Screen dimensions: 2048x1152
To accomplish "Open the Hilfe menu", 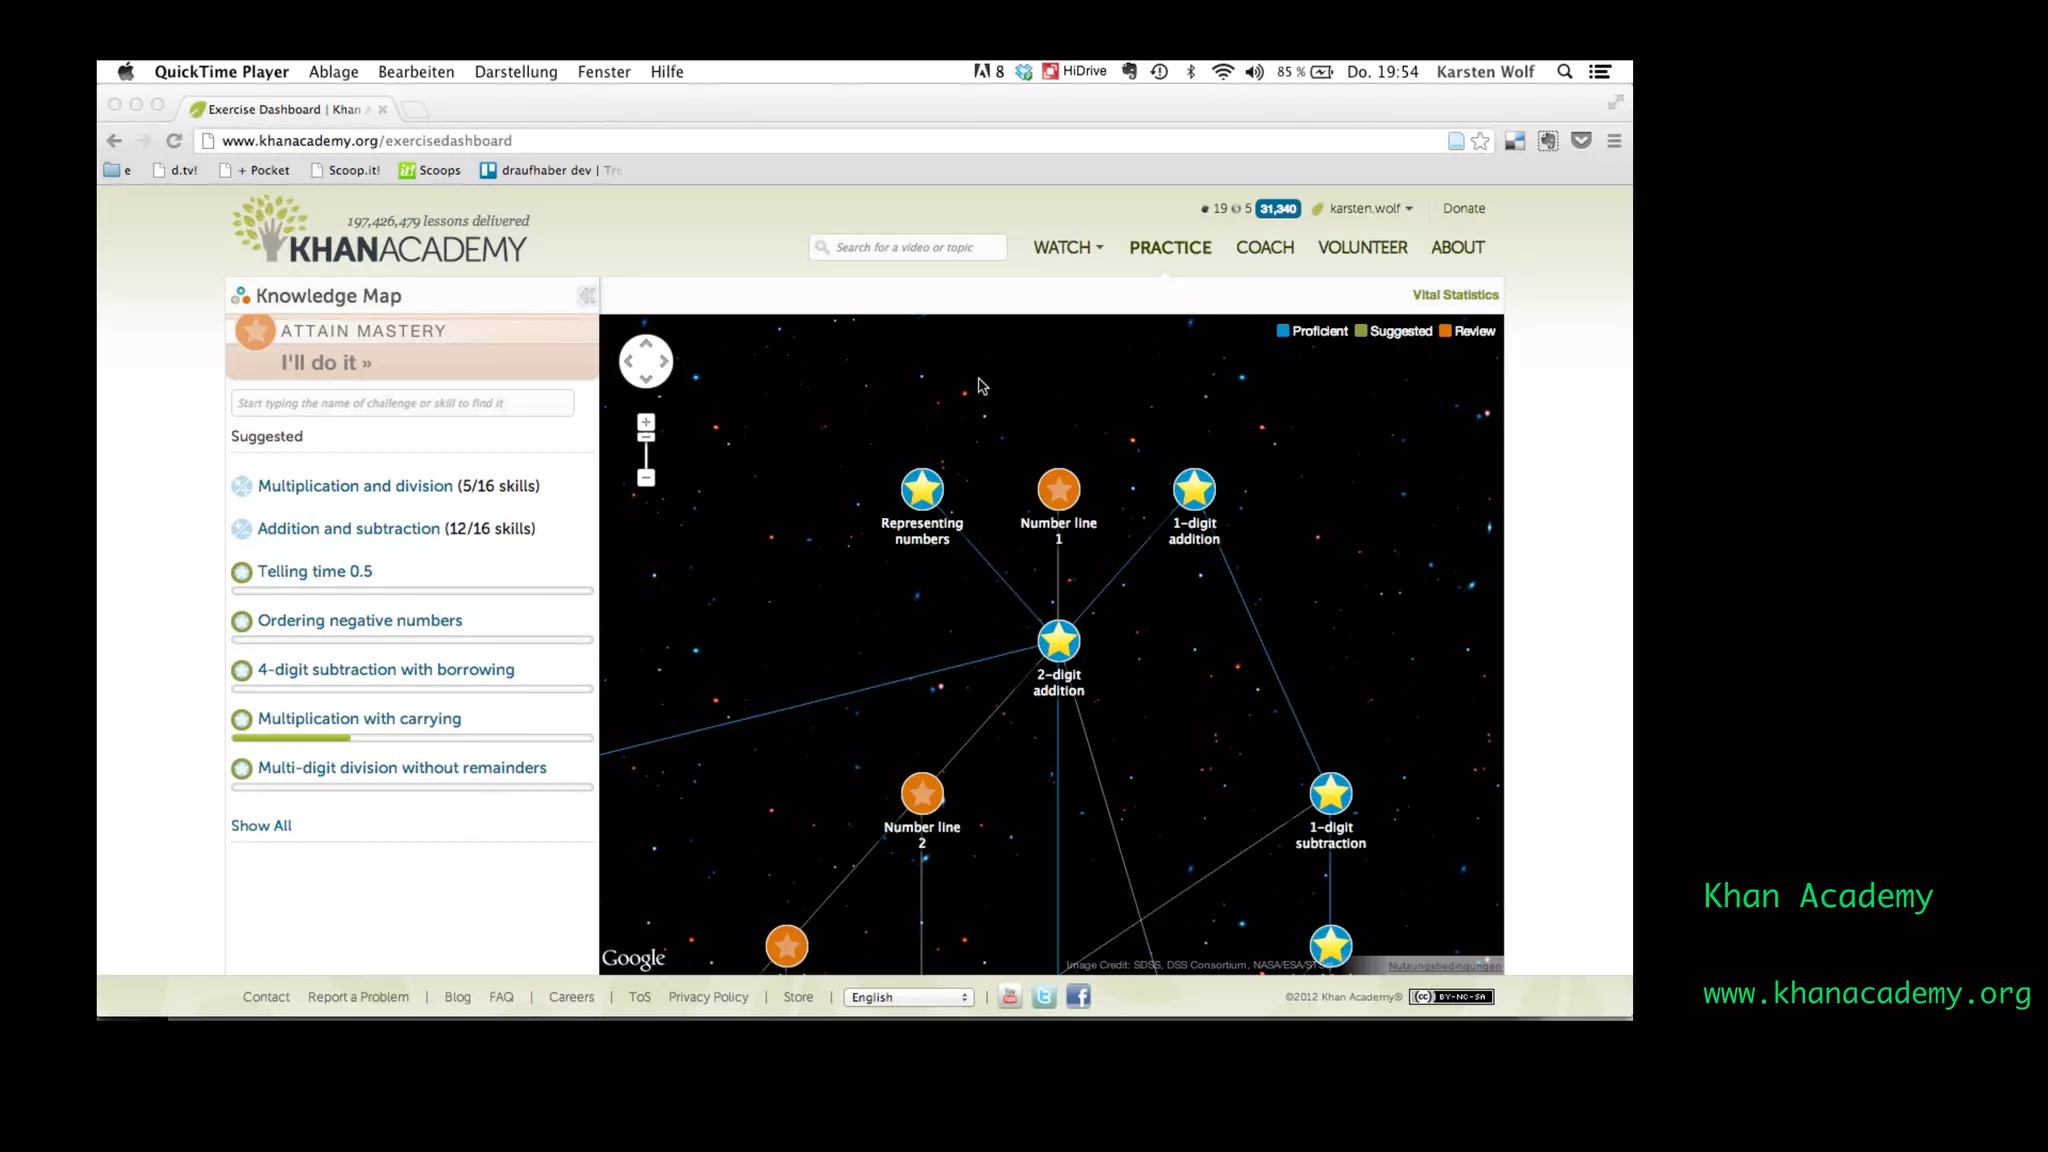I will pos(667,72).
